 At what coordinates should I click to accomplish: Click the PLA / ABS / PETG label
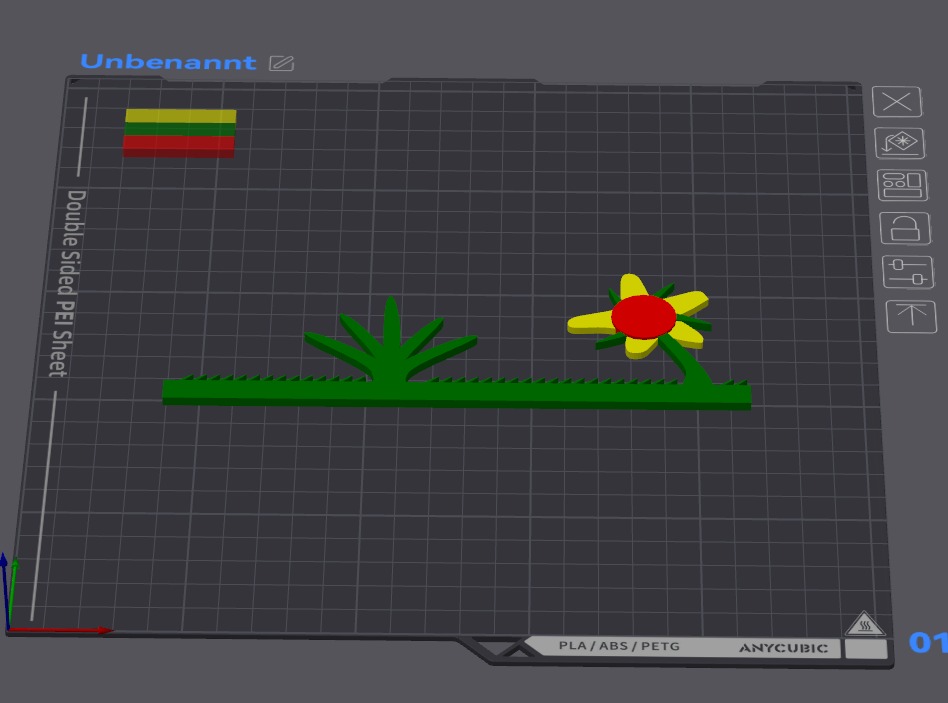click(x=619, y=646)
